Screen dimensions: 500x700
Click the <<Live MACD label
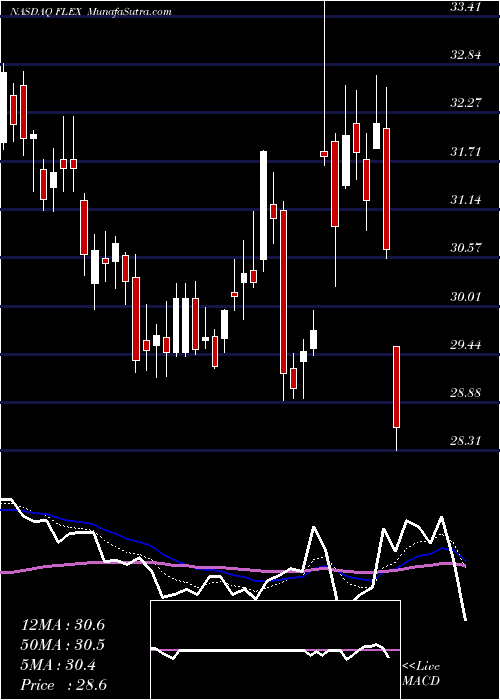tap(421, 674)
